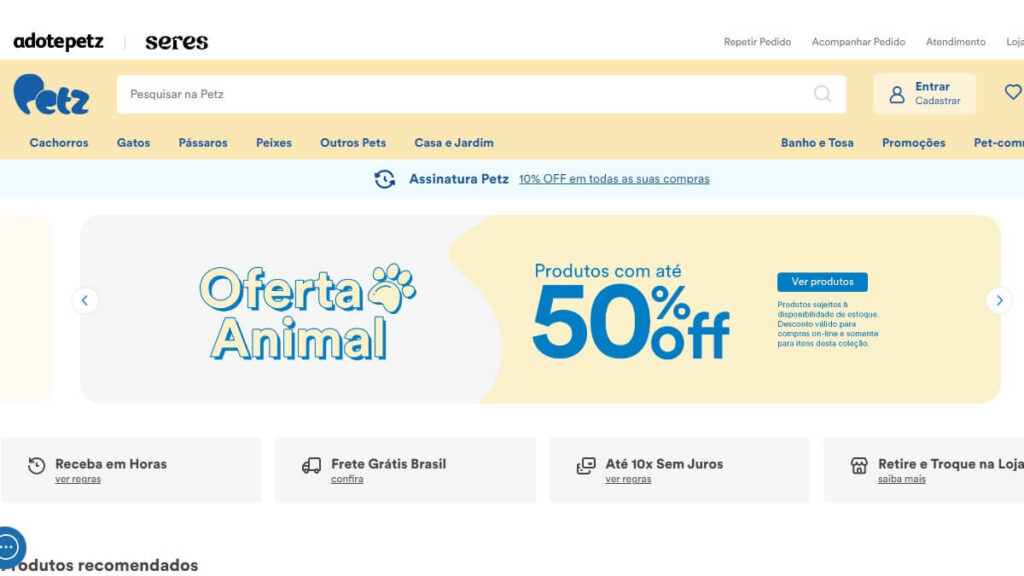This screenshot has height=576, width=1024.
Task: Click the Receba em Horas heading
Action: [x=111, y=464]
